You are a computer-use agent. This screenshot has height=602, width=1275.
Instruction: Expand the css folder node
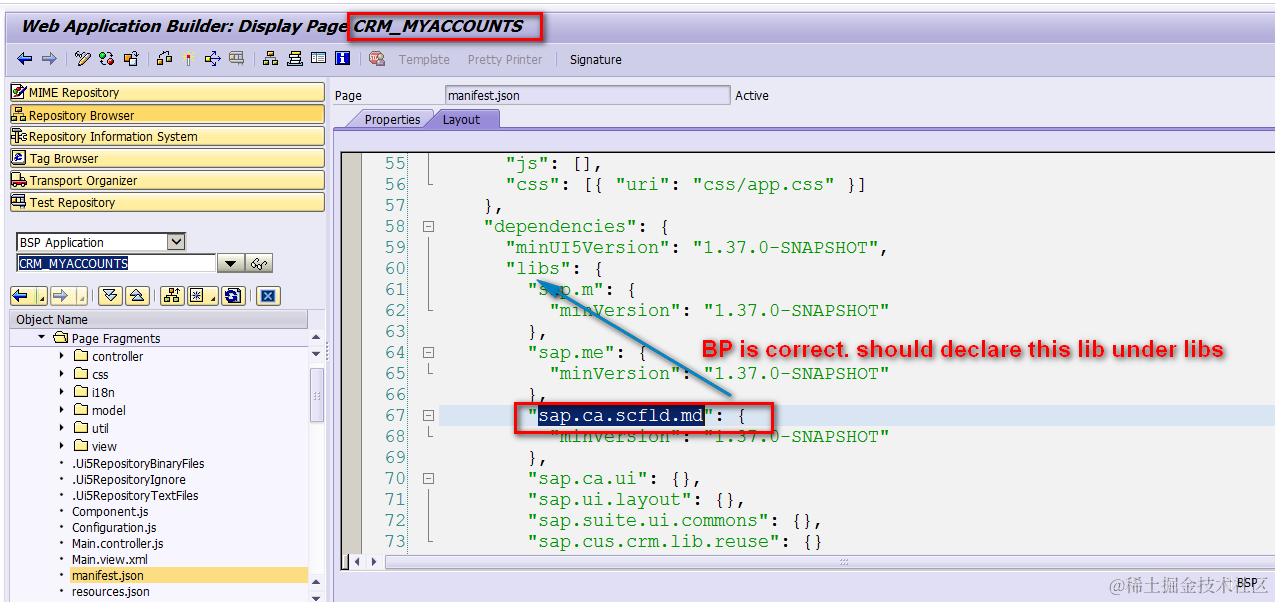coord(61,374)
